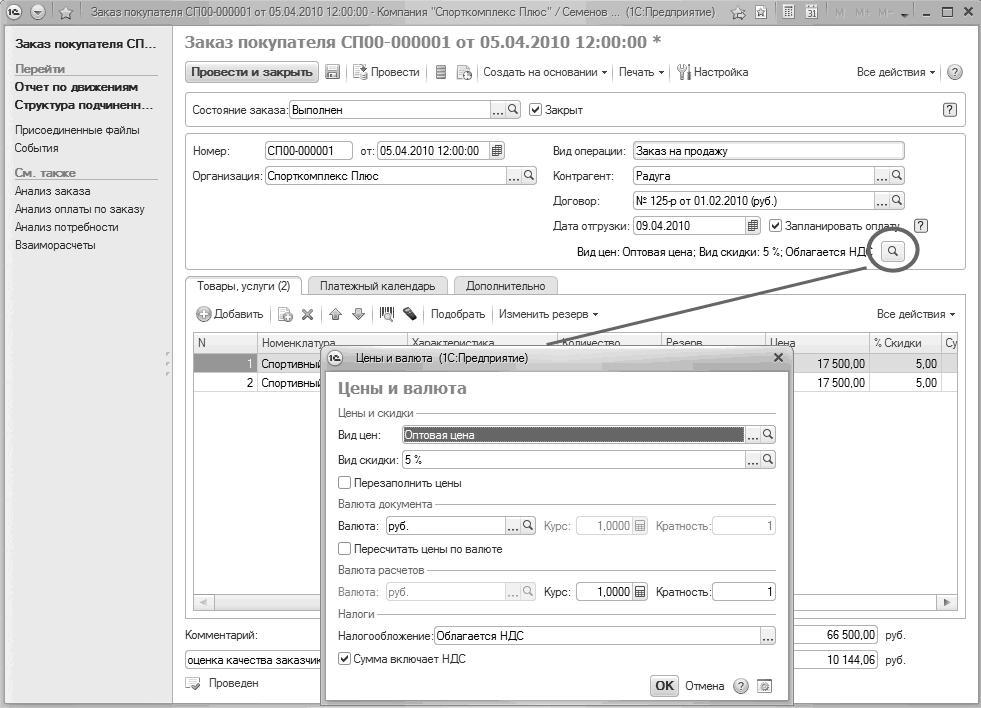Open Анализ оплаты по заказу link
This screenshot has width=981, height=708.
pyautogui.click(x=79, y=209)
